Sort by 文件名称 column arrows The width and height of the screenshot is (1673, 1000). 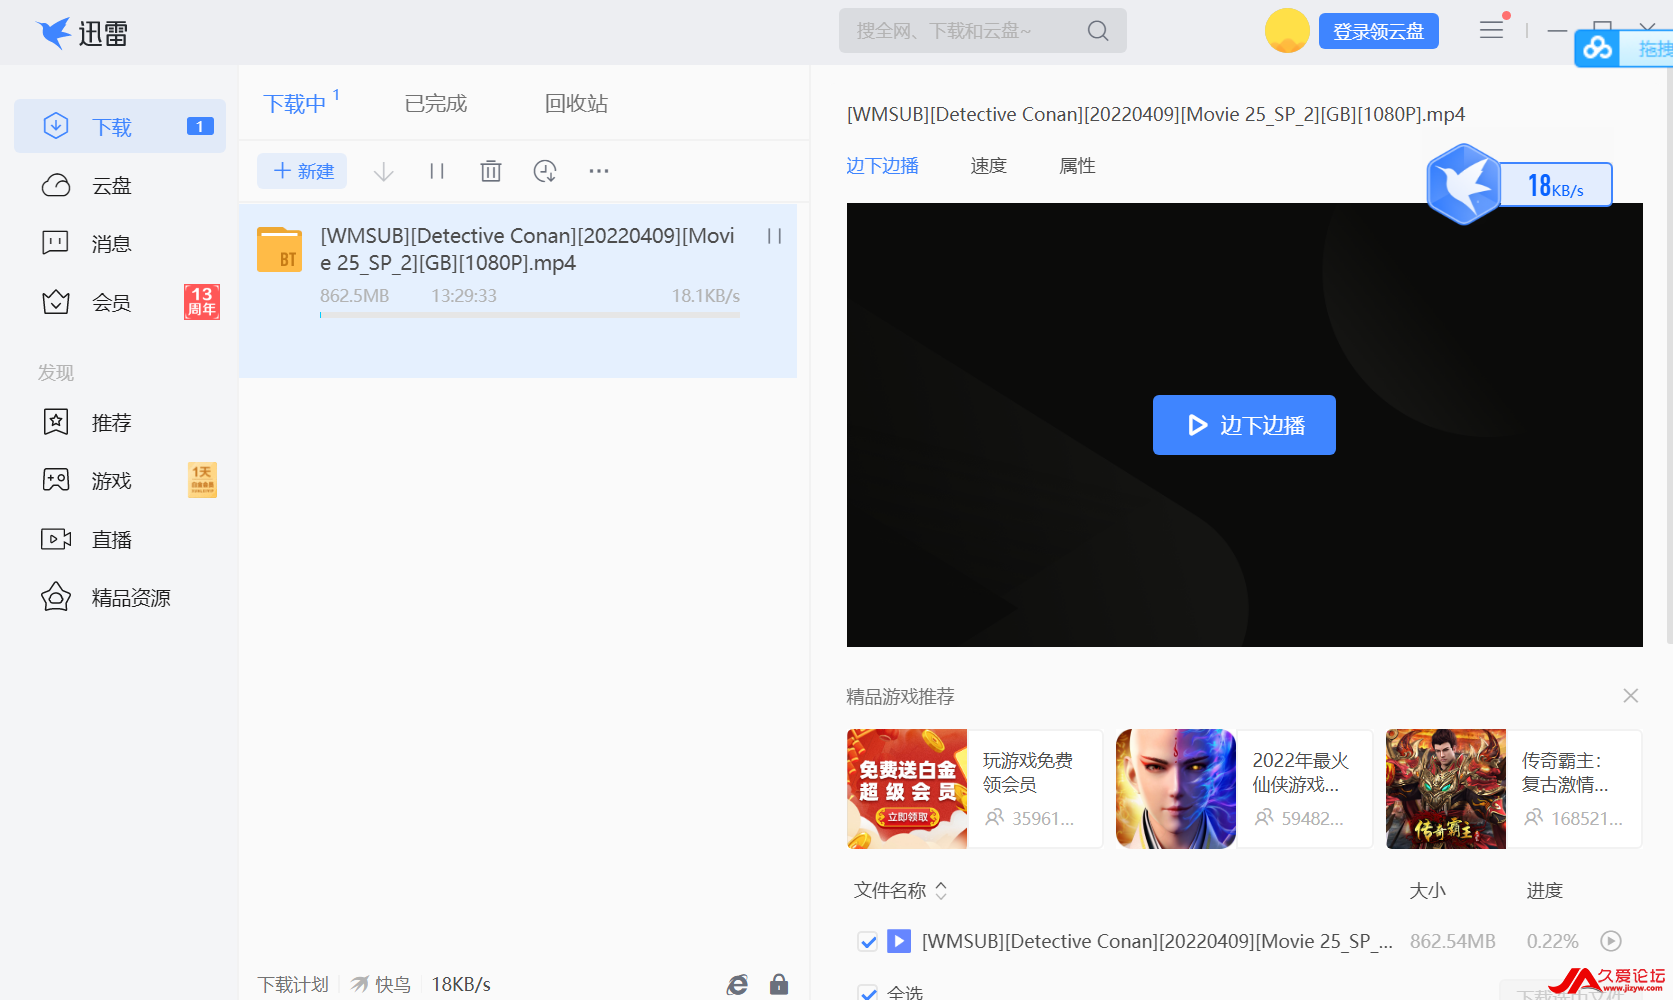tap(941, 890)
